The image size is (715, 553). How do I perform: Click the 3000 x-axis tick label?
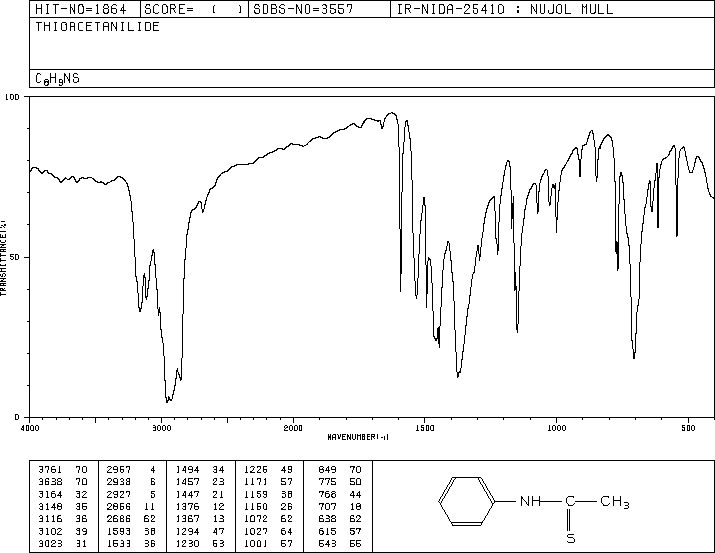click(161, 428)
